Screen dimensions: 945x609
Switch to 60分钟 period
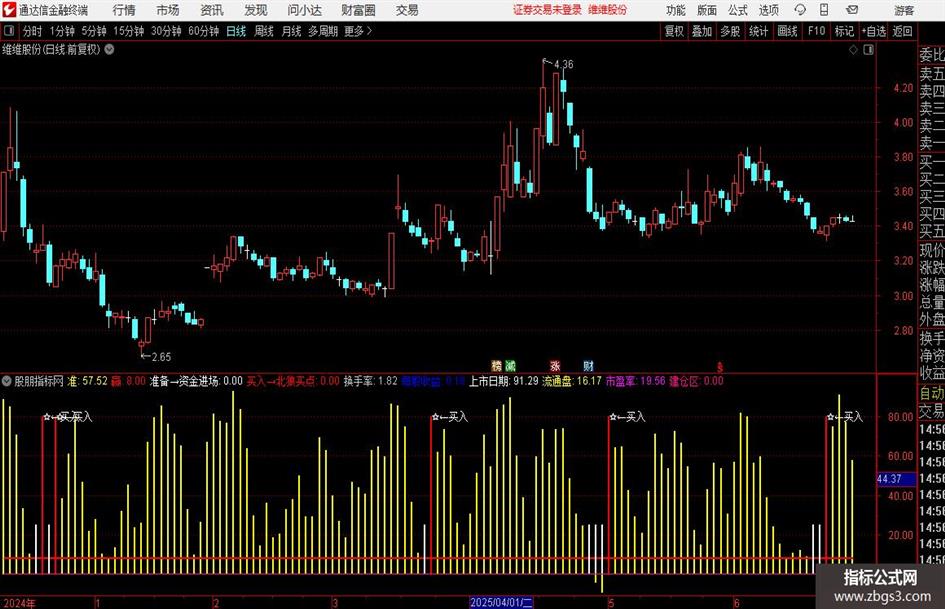click(x=203, y=31)
